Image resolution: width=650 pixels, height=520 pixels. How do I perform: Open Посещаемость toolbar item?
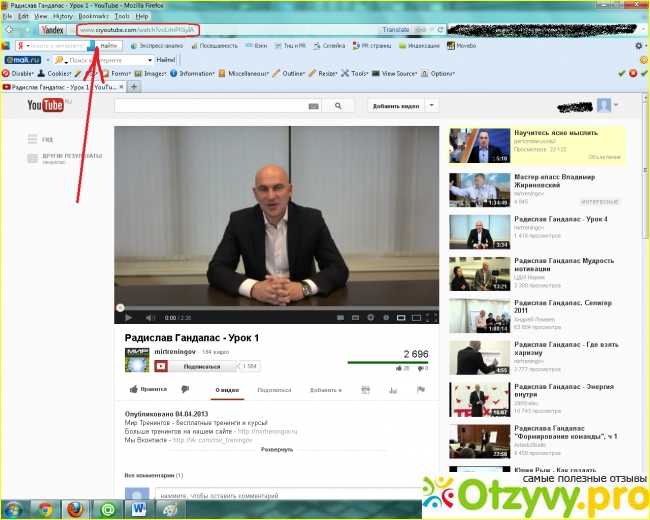[x=214, y=46]
